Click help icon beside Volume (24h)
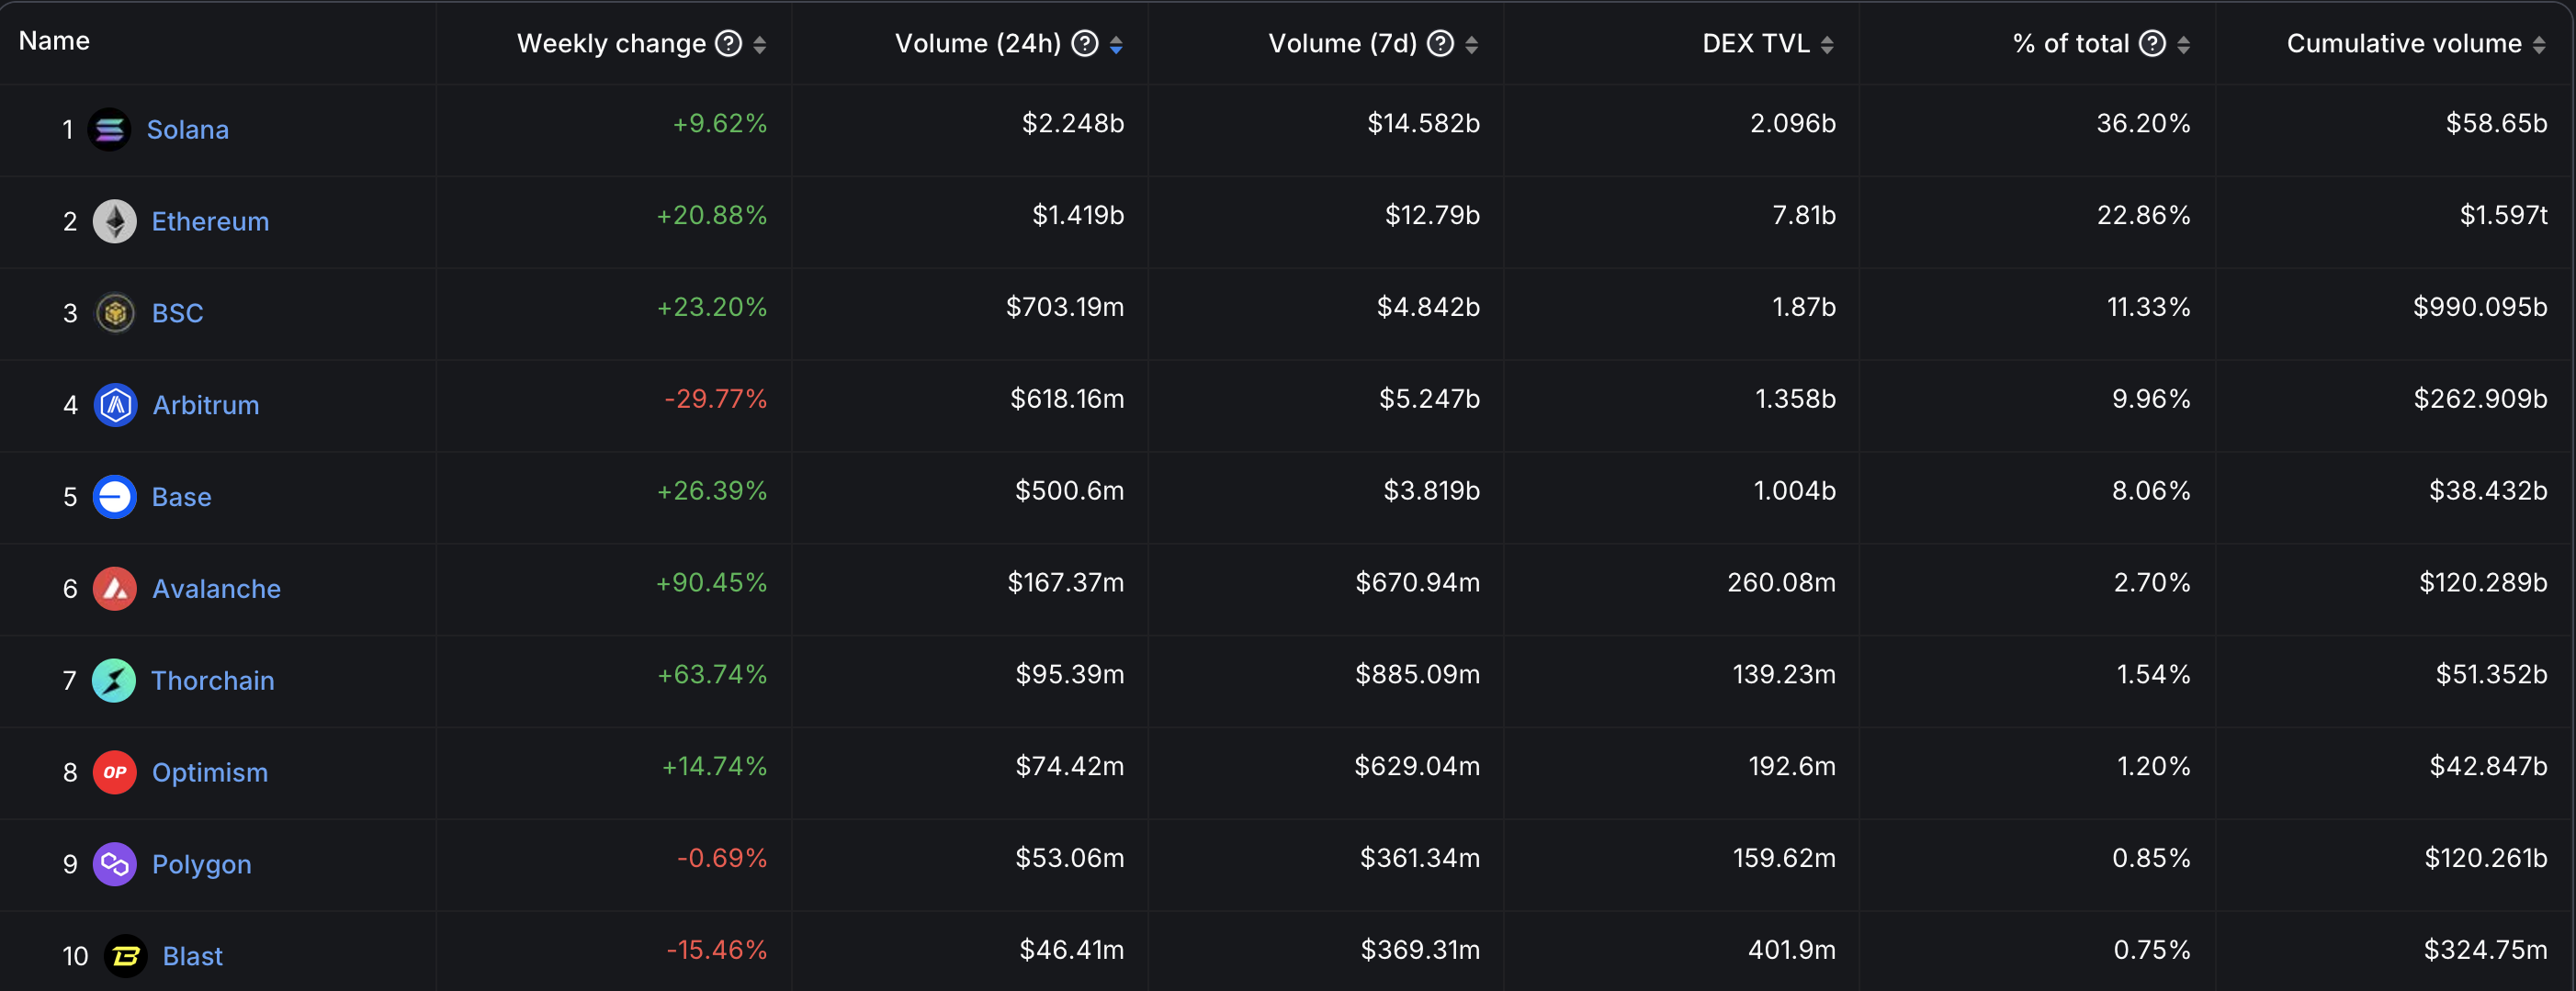This screenshot has width=2576, height=991. tap(1085, 44)
